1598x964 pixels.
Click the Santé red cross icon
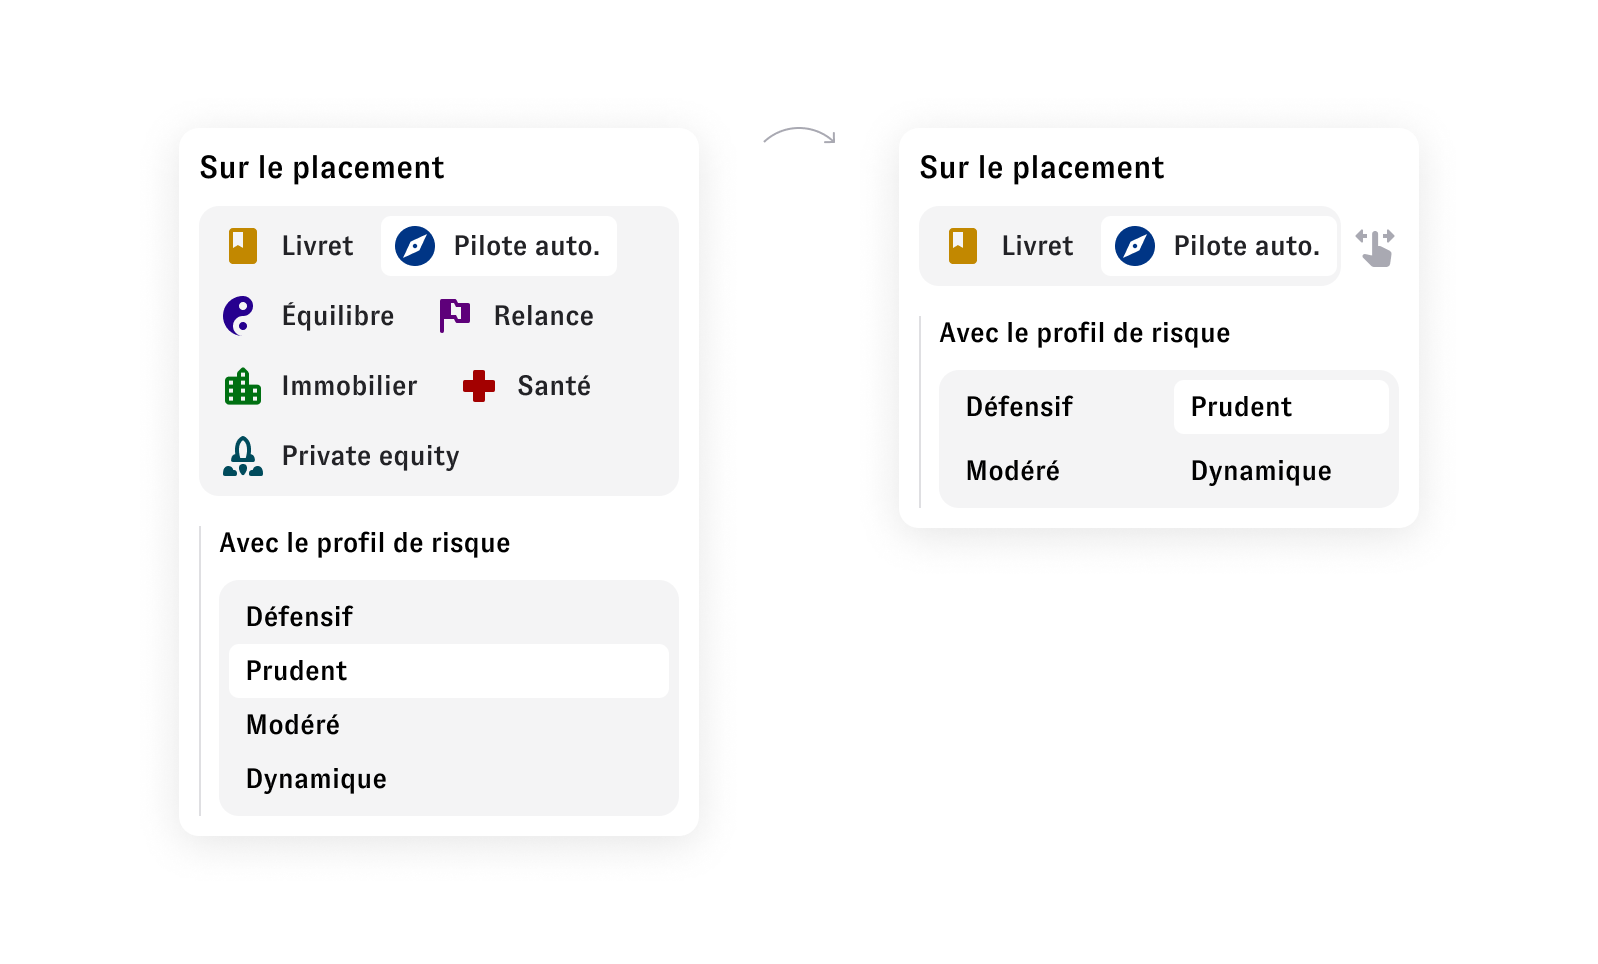tap(479, 386)
